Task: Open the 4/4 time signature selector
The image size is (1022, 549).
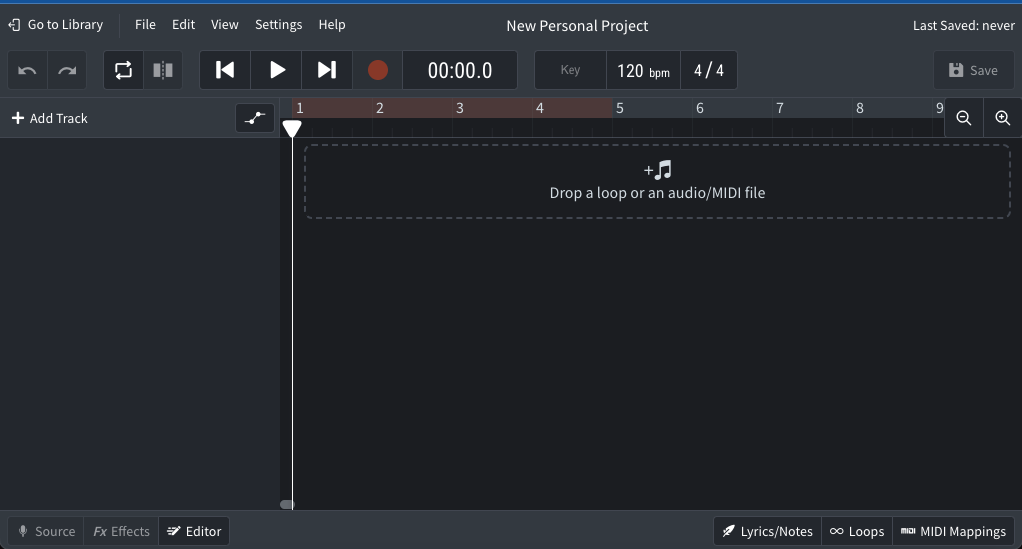Action: [708, 70]
